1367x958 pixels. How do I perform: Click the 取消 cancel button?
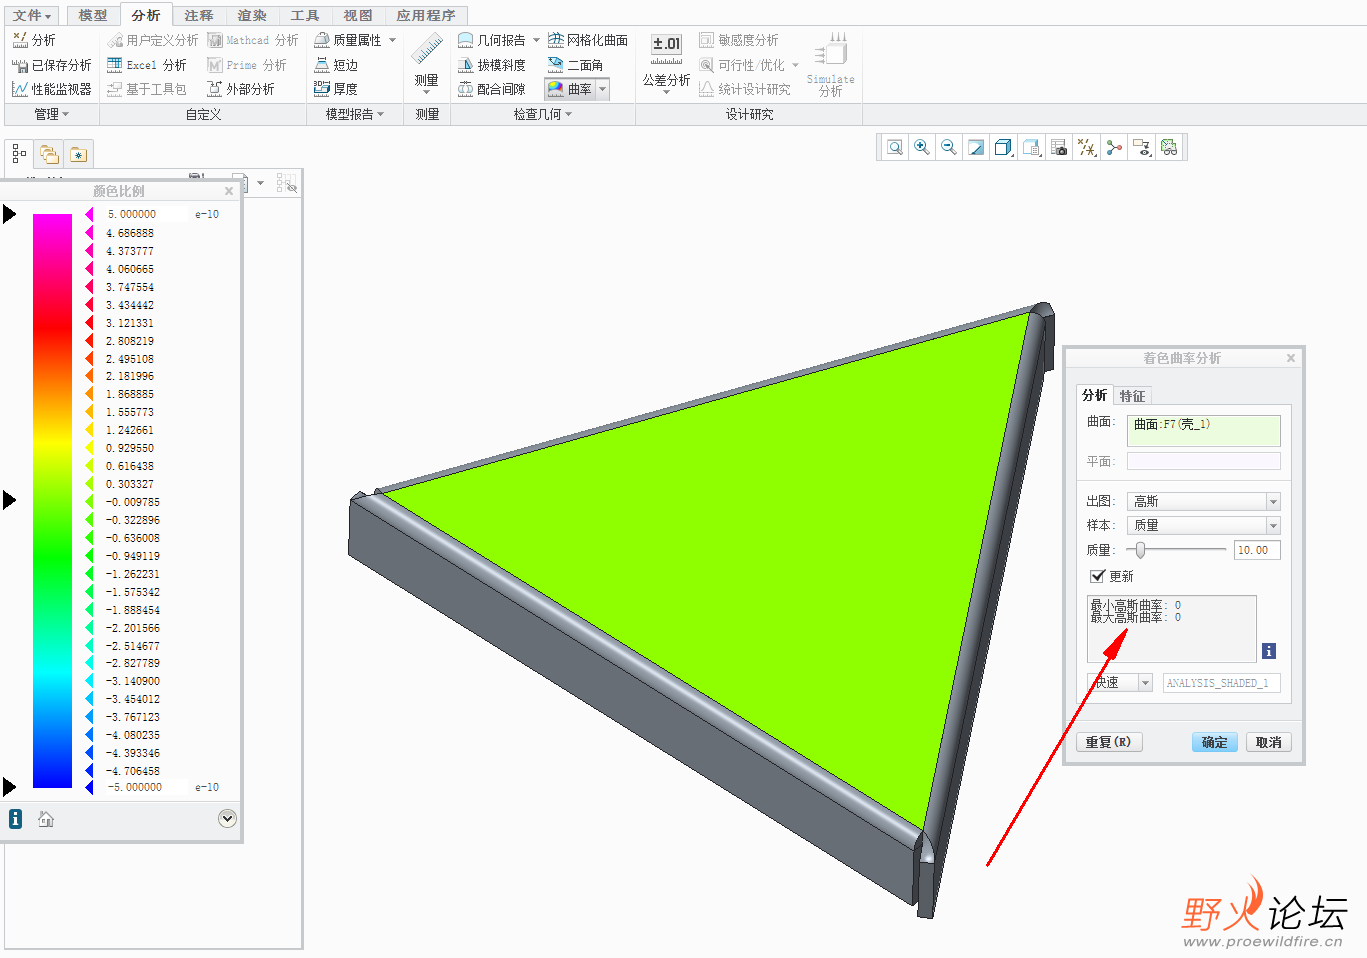[x=1268, y=742]
